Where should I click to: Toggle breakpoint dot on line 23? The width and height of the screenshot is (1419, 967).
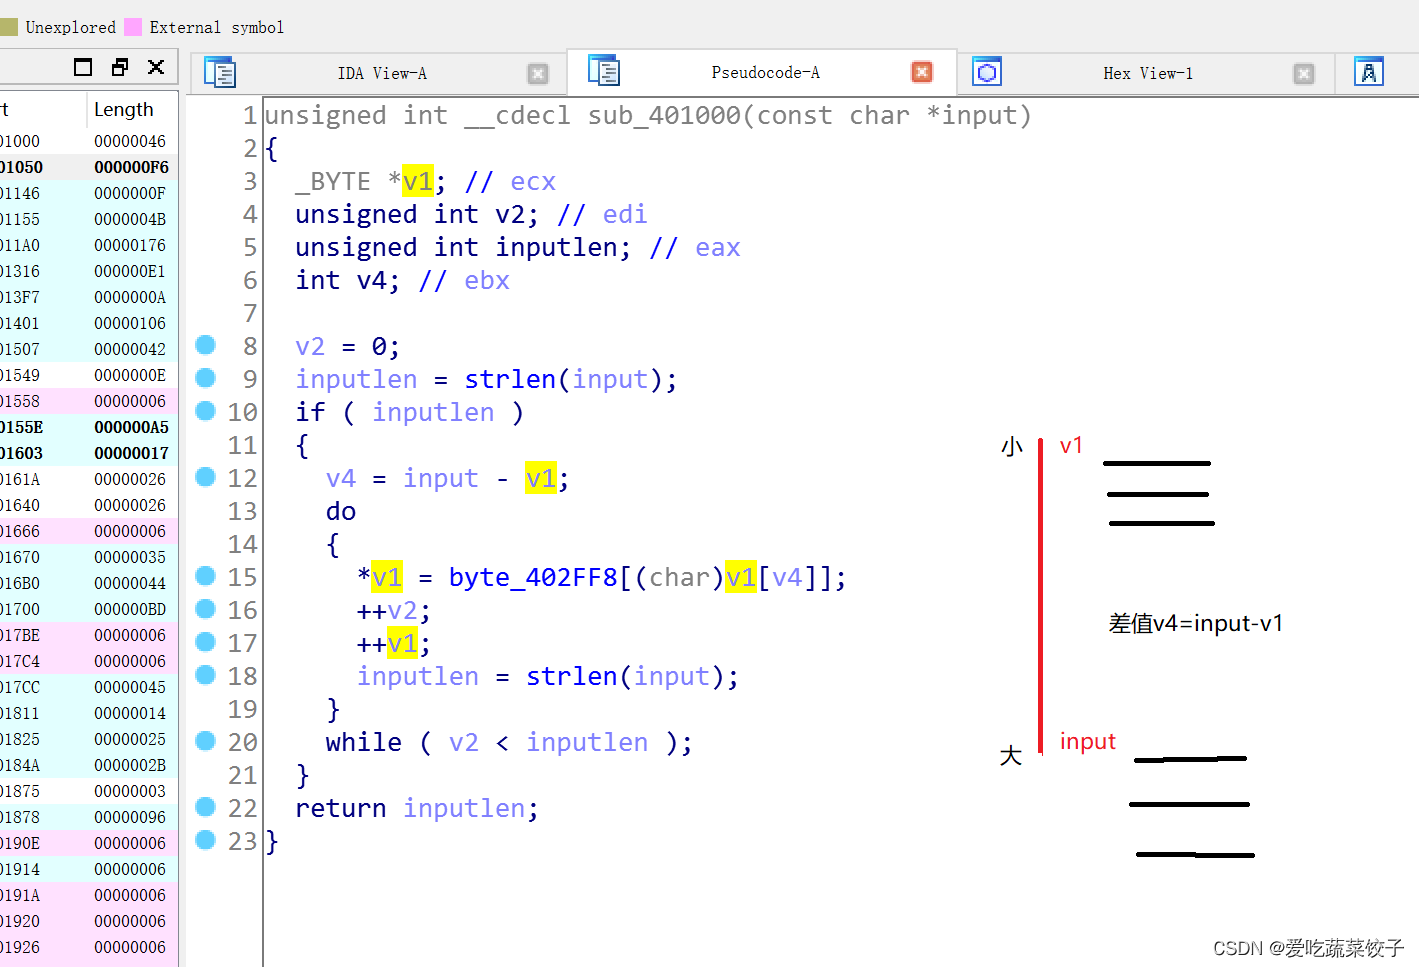[x=206, y=840]
